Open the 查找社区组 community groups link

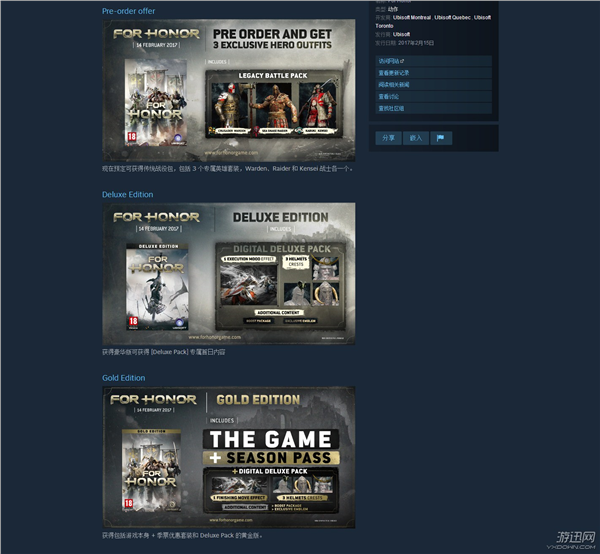pos(433,108)
